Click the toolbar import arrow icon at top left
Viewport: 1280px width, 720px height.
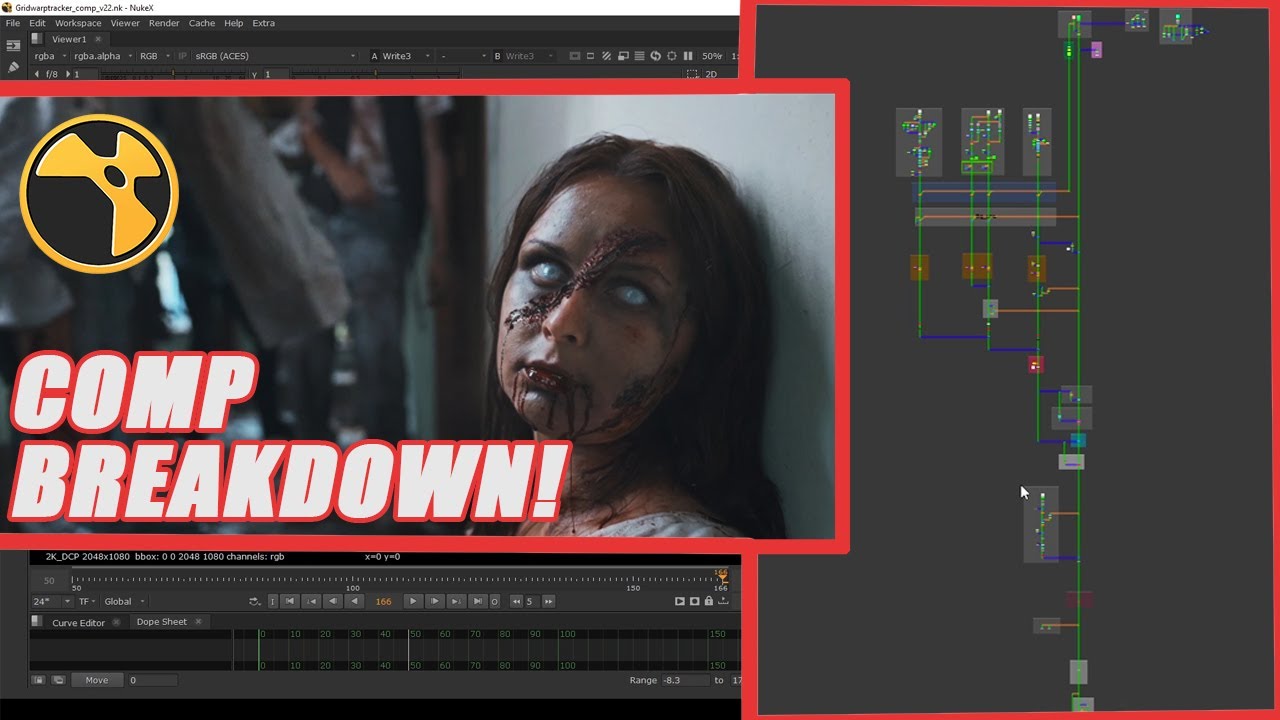click(x=13, y=46)
